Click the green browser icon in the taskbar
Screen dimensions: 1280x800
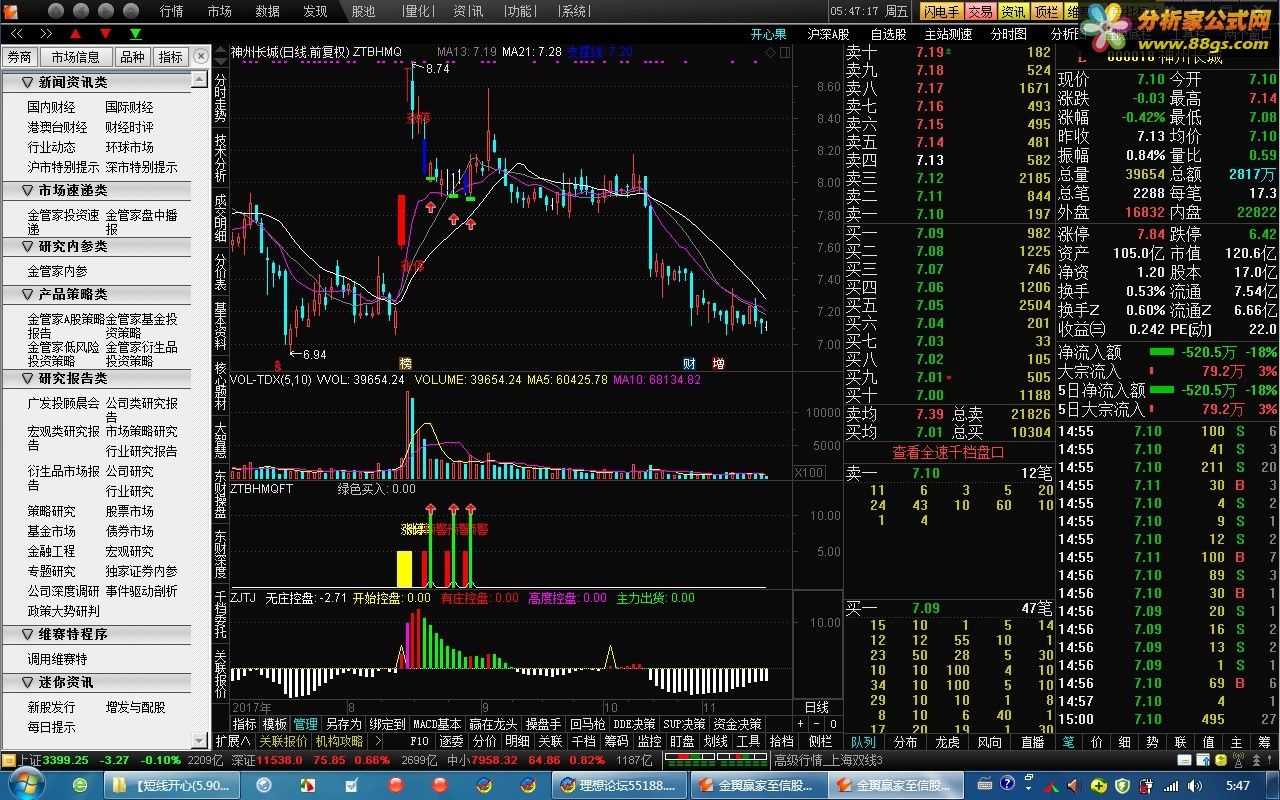coord(82,785)
